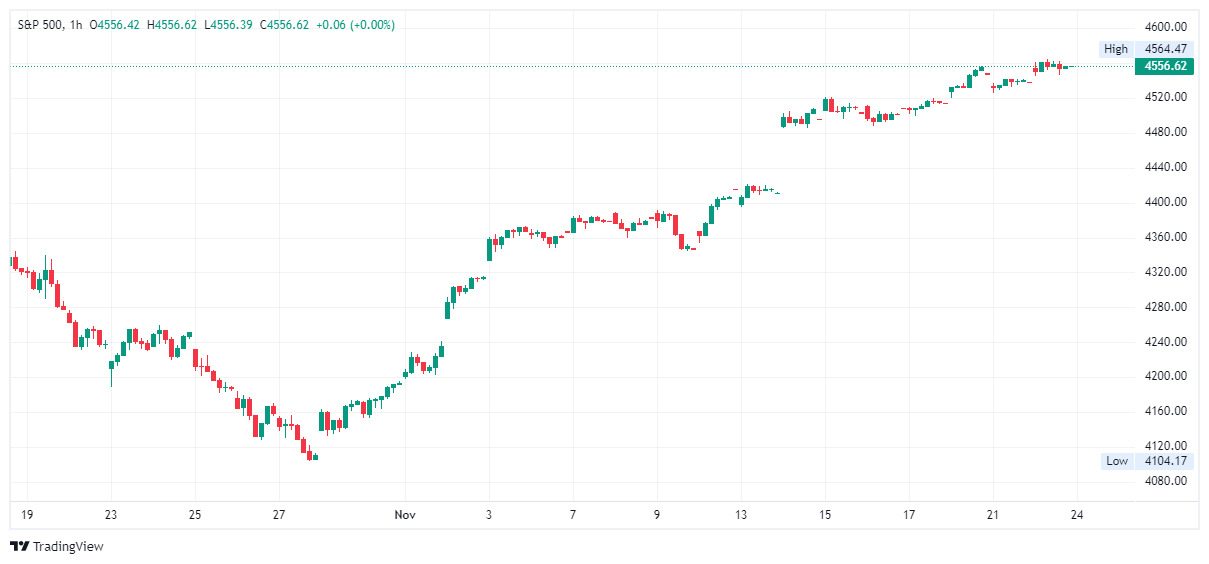Viewport: 1209px width, 564px height.
Task: Click the TradingView logo icon
Action: coord(19,546)
